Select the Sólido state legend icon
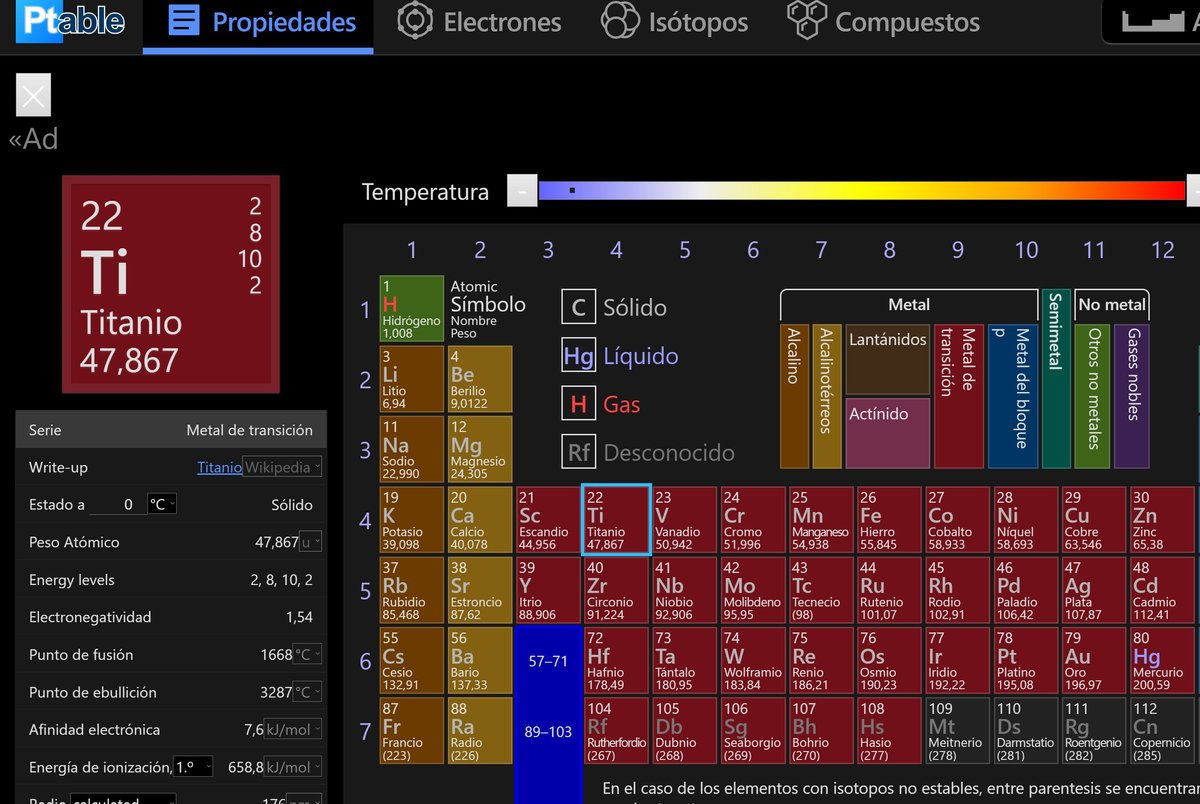This screenshot has width=1200, height=804. pos(578,308)
